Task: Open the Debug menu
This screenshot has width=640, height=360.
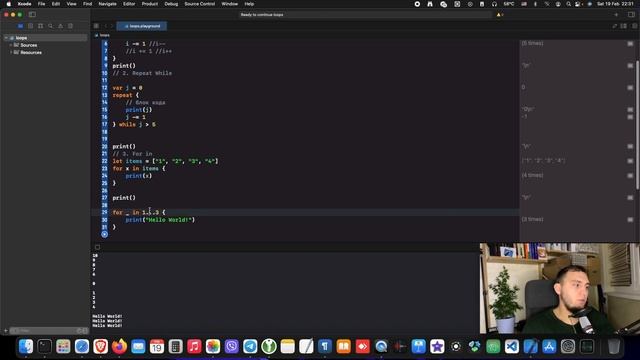Action: click(171, 4)
